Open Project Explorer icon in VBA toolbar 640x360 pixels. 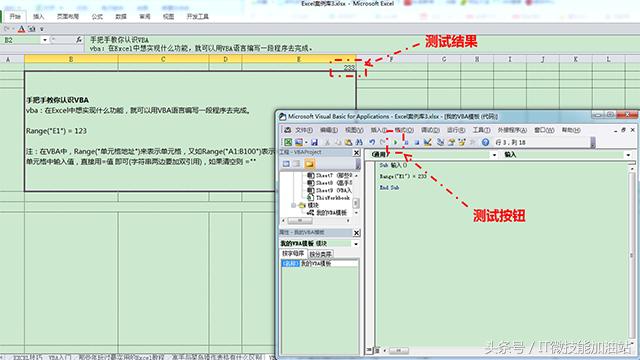440,142
